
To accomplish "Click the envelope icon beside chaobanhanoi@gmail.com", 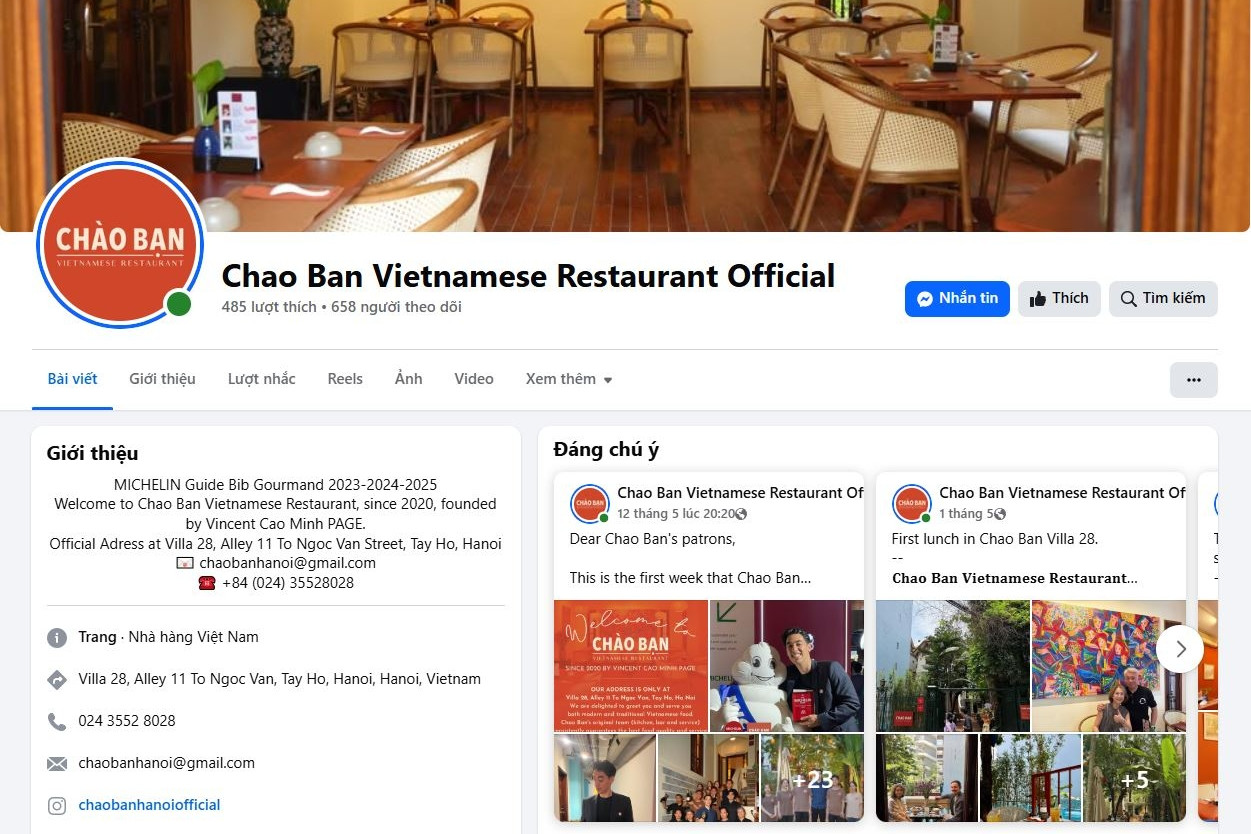I will click(x=57, y=763).
